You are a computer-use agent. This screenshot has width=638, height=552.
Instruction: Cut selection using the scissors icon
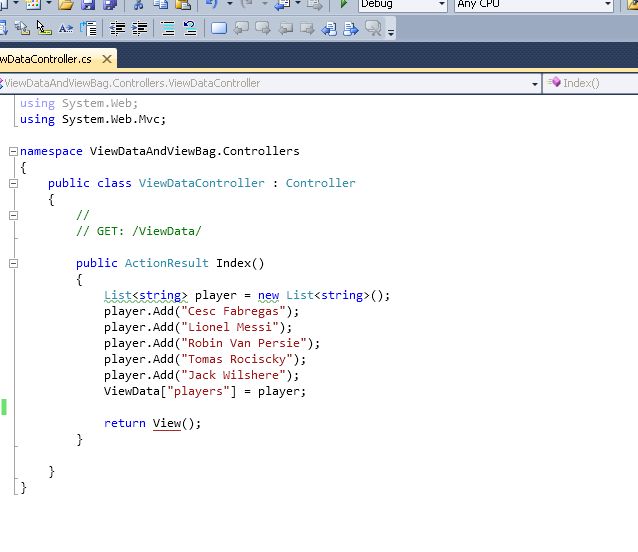(x=139, y=4)
